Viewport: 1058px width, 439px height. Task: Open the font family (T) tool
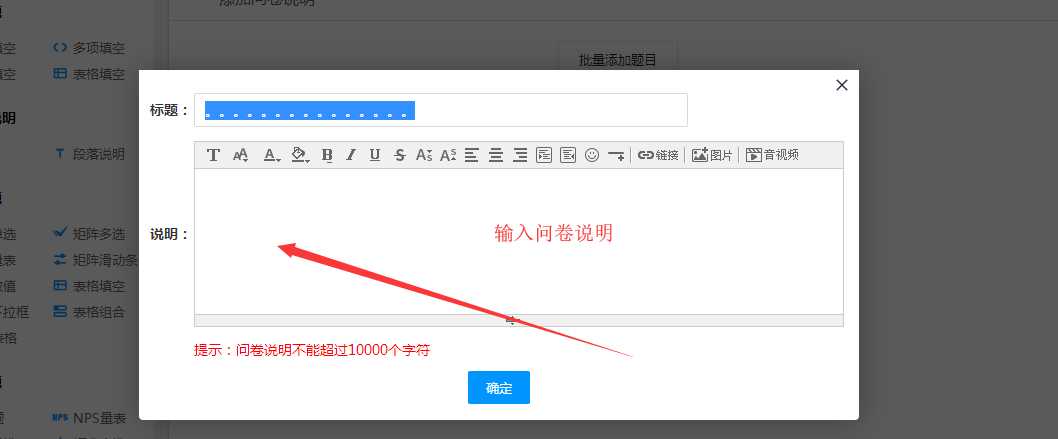pos(213,155)
